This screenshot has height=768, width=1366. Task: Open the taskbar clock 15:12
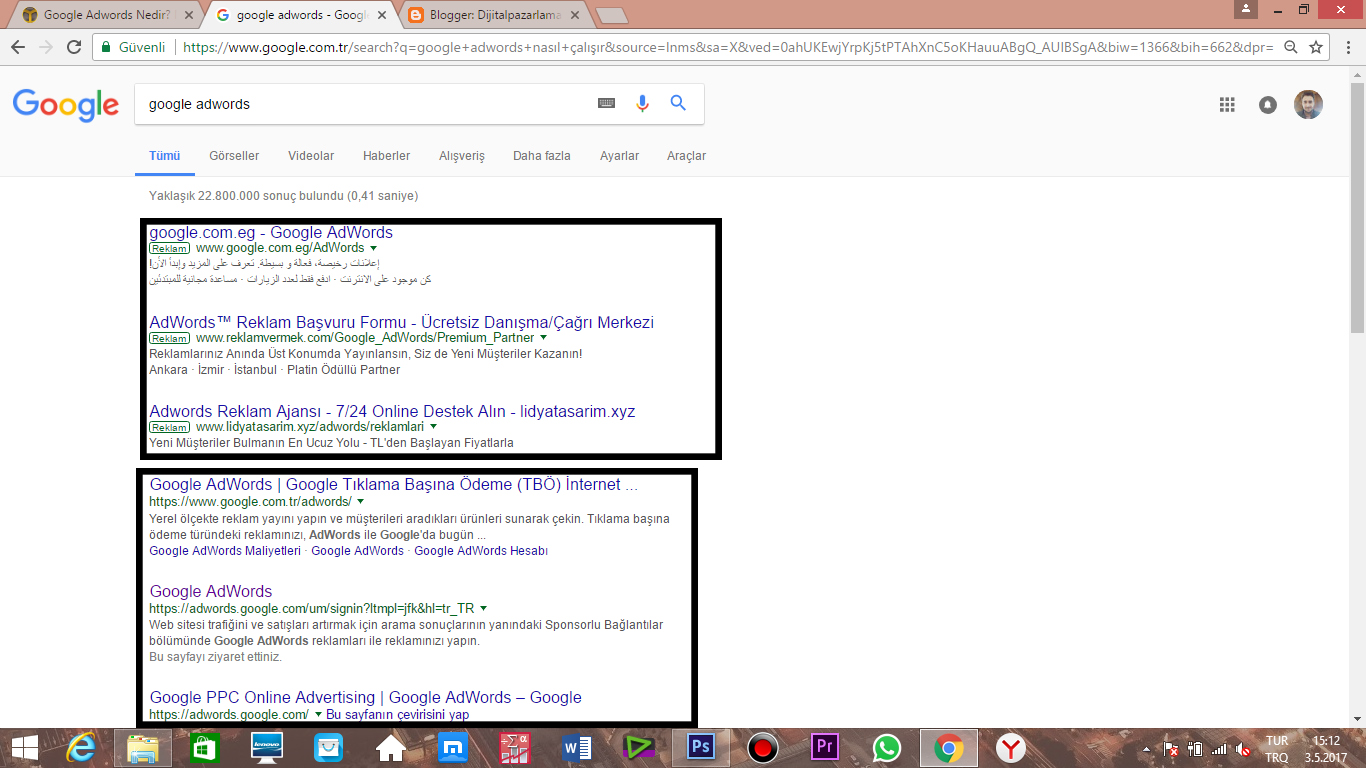pos(1327,740)
